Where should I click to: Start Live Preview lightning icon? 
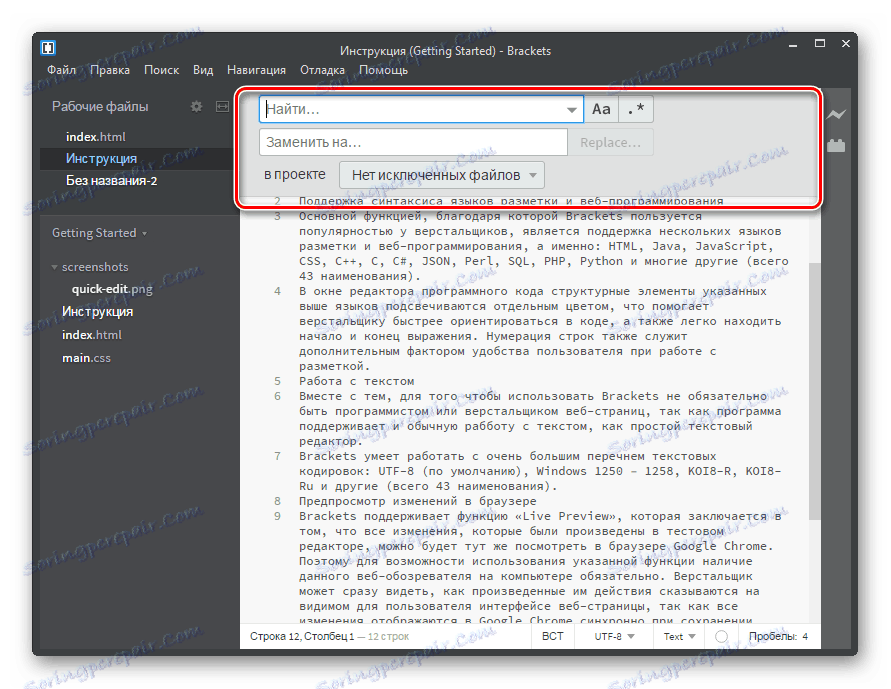click(x=836, y=115)
